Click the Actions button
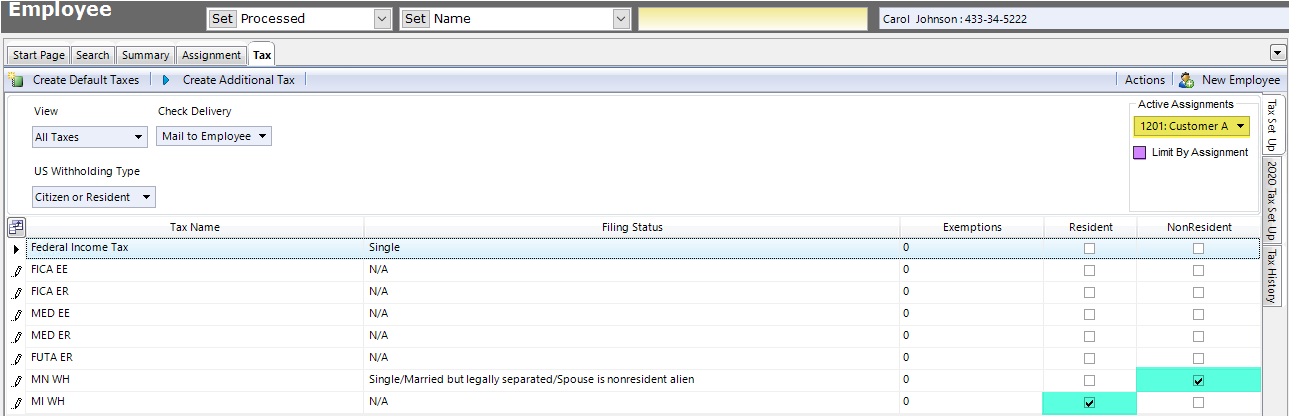The width and height of the screenshot is (1289, 416). click(x=1144, y=80)
